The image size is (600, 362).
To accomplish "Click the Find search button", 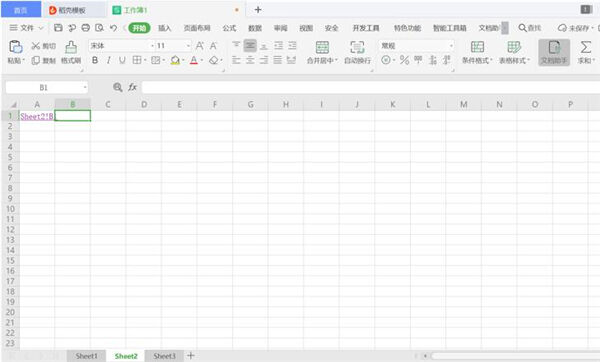I will pos(530,28).
